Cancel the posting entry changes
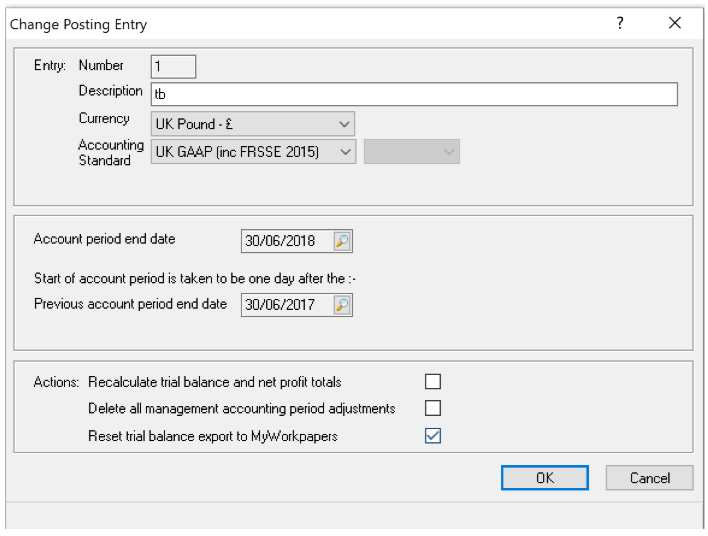 [x=649, y=478]
